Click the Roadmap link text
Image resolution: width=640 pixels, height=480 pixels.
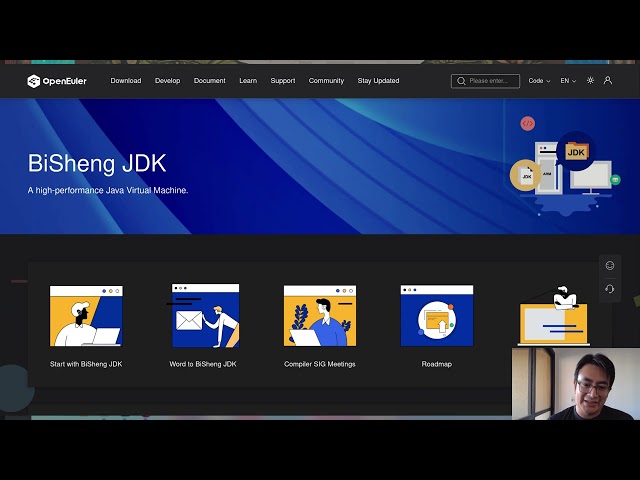pos(437,364)
